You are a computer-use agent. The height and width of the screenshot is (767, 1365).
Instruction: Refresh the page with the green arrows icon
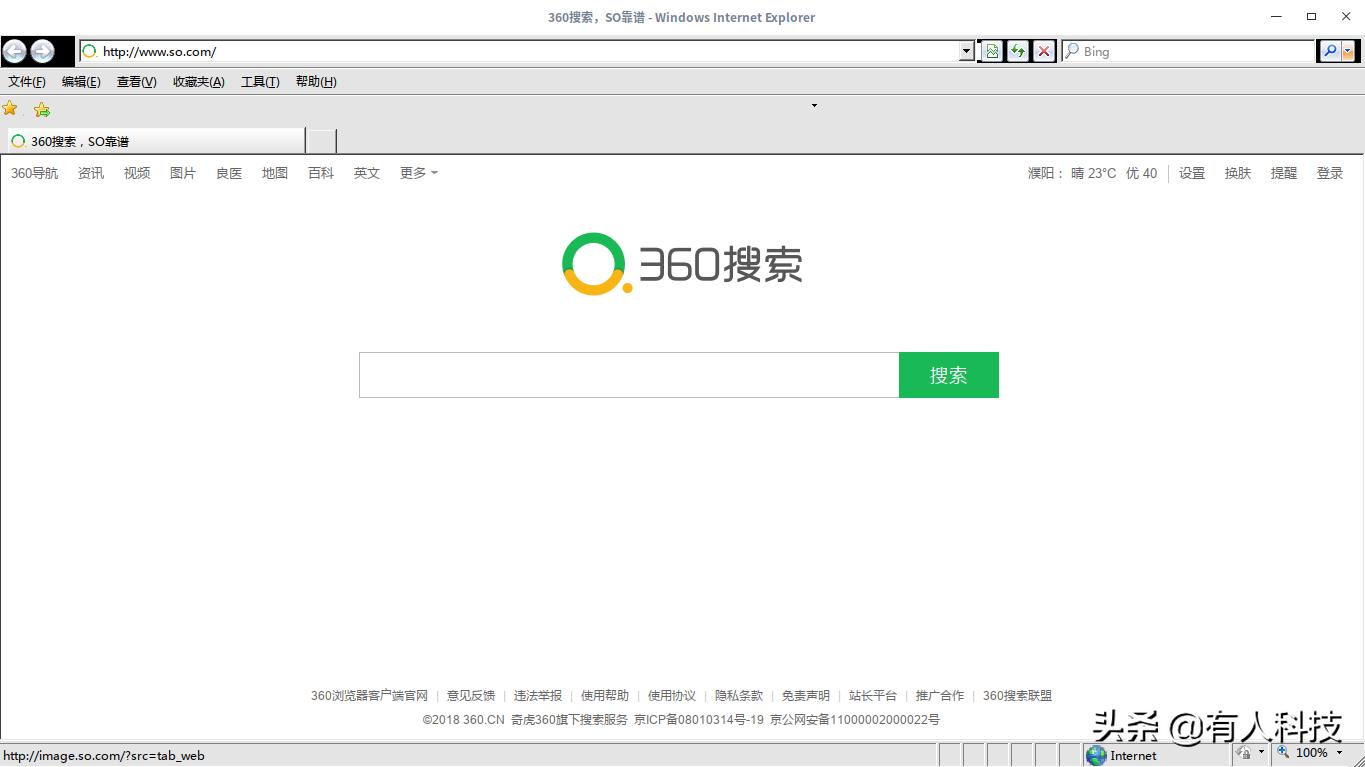[1017, 51]
